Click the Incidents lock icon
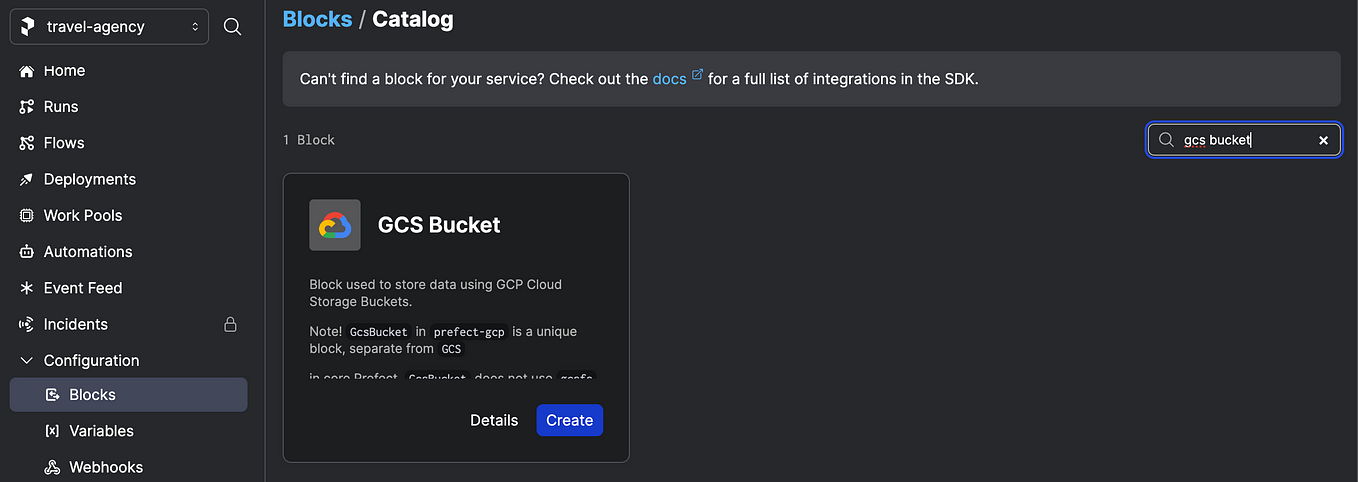Screen dimensions: 1358x482 click(230, 324)
